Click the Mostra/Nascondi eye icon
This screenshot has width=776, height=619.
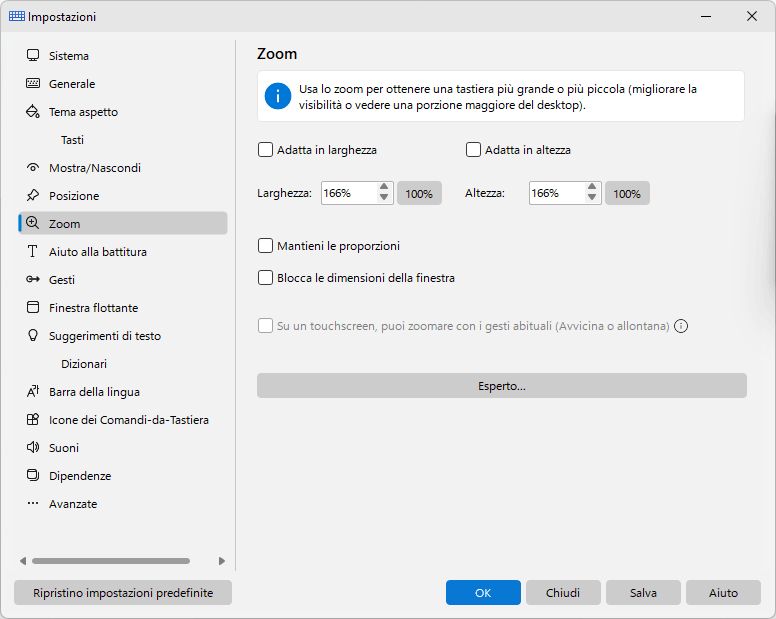click(x=33, y=168)
